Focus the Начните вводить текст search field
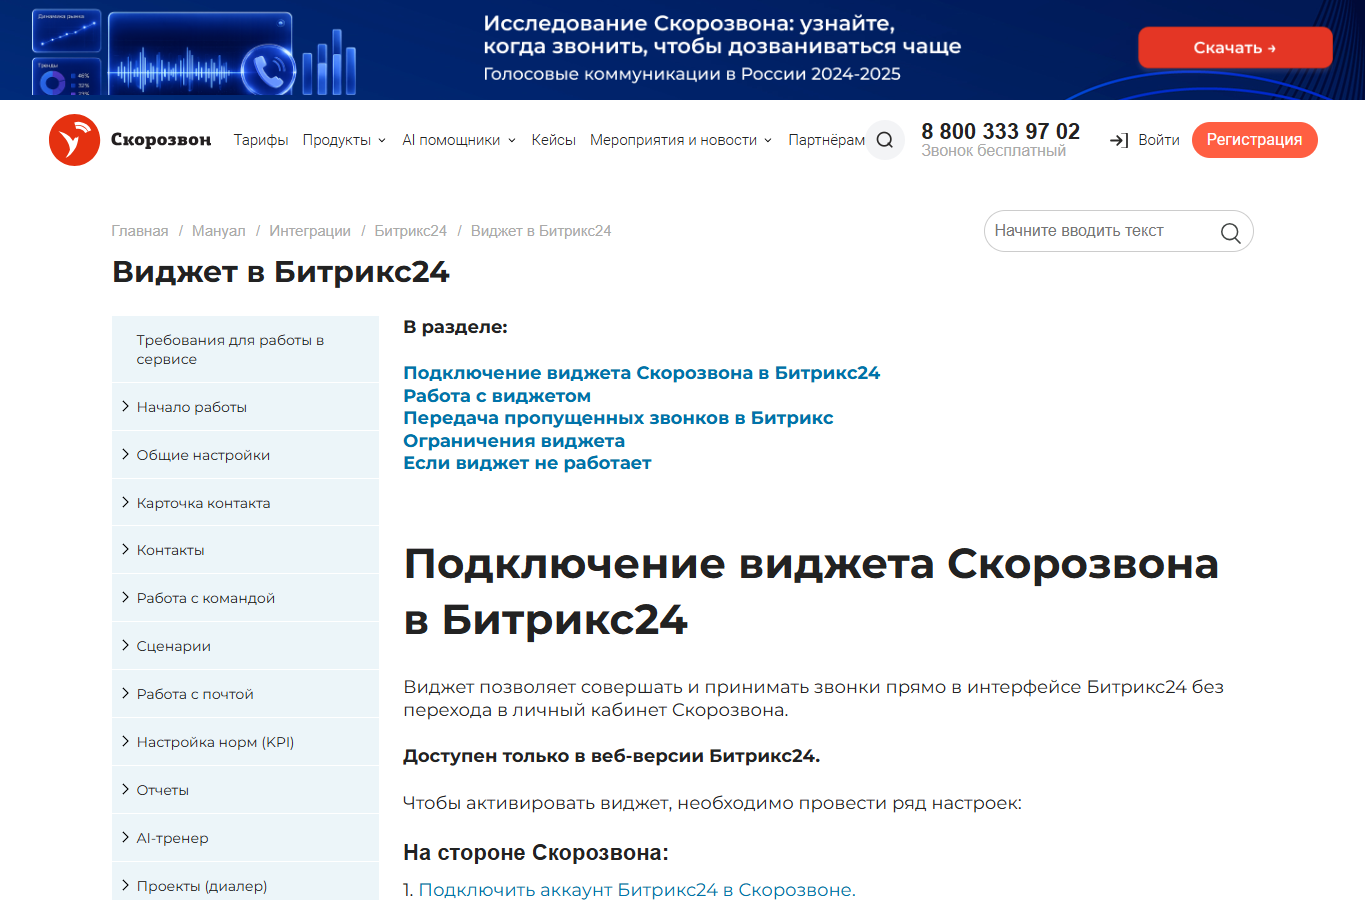This screenshot has height=900, width=1365. (1118, 231)
